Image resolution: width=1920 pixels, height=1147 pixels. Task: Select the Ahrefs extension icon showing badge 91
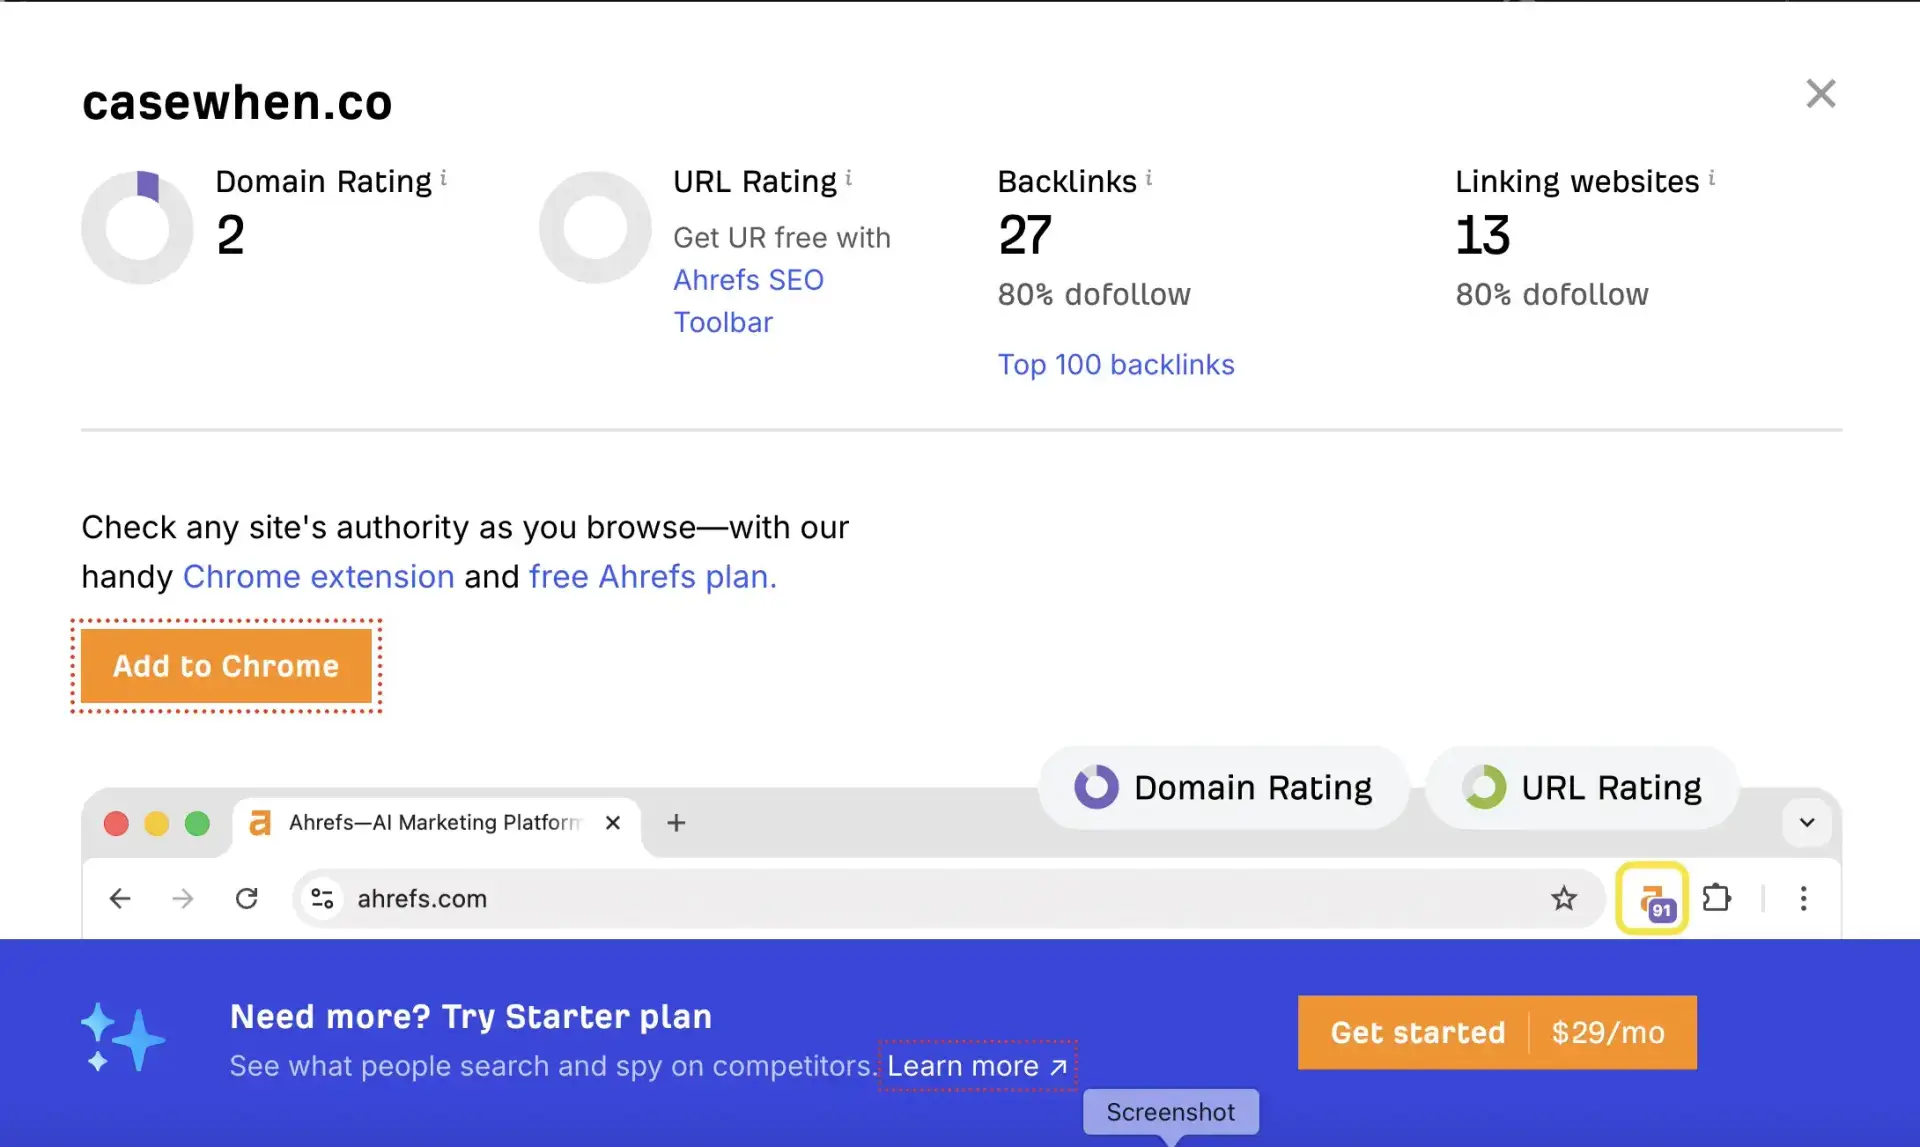tap(1651, 898)
